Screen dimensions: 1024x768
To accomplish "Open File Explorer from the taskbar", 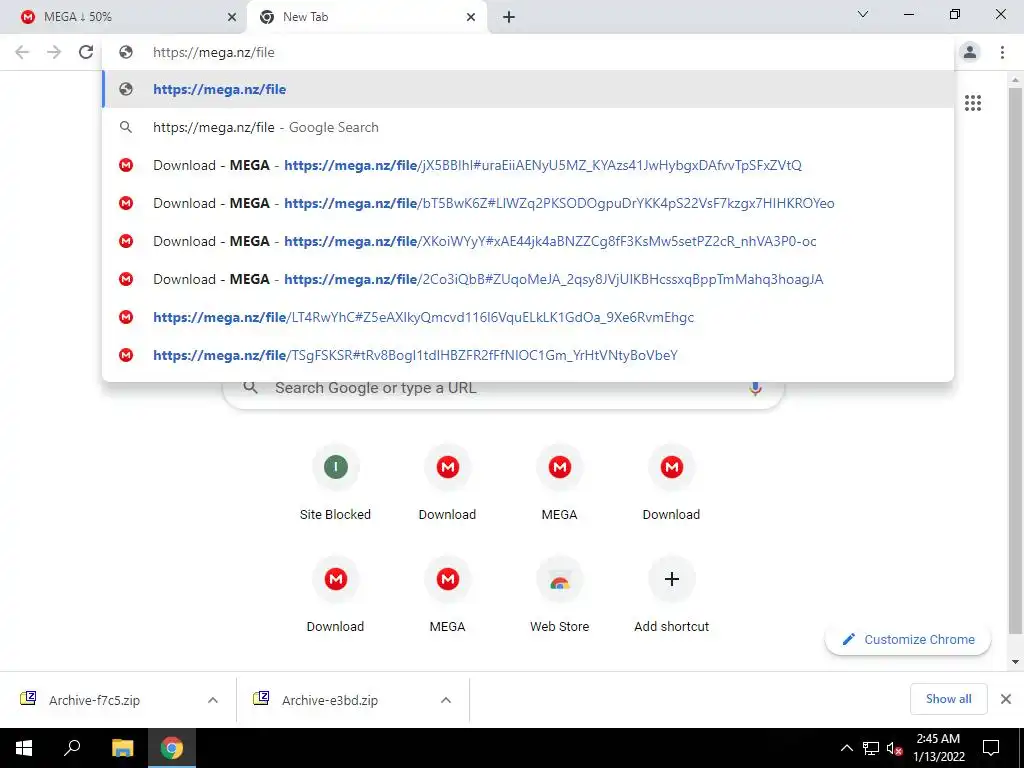I will click(122, 748).
